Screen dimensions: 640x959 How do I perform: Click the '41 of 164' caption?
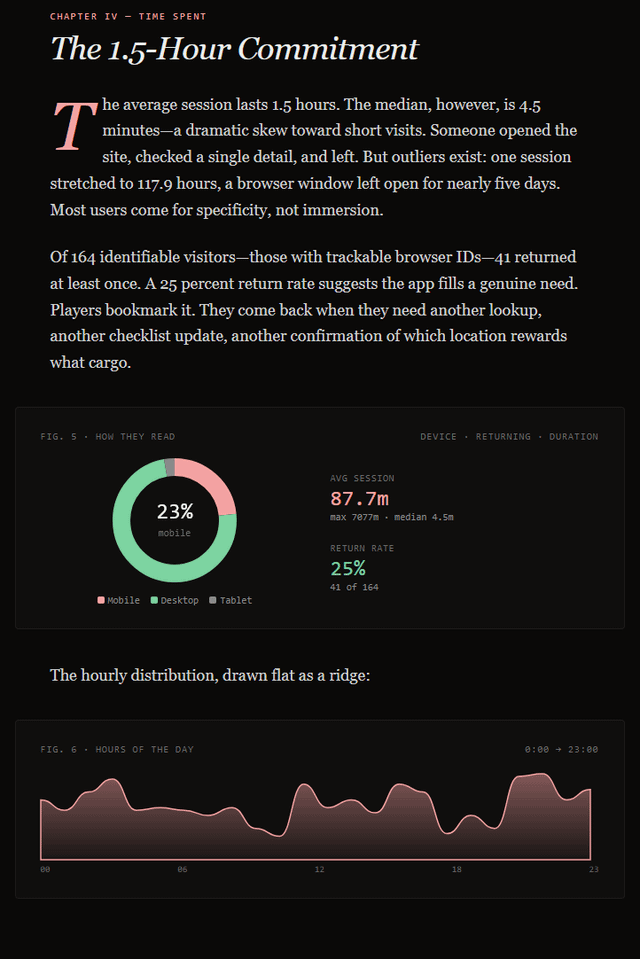354,587
